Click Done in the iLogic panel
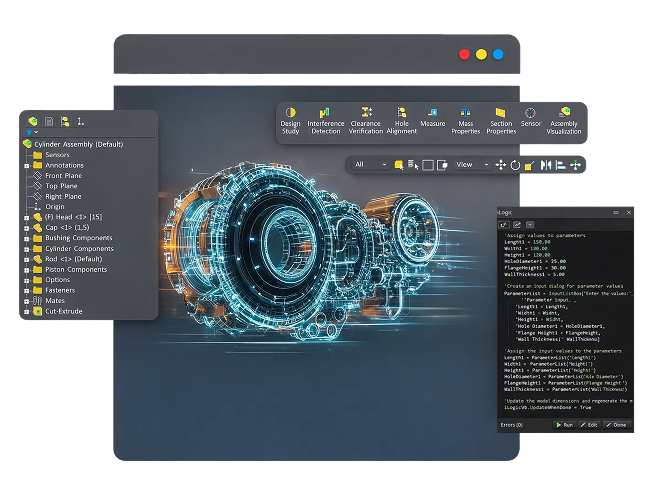The height and width of the screenshot is (500, 654). coord(616,425)
